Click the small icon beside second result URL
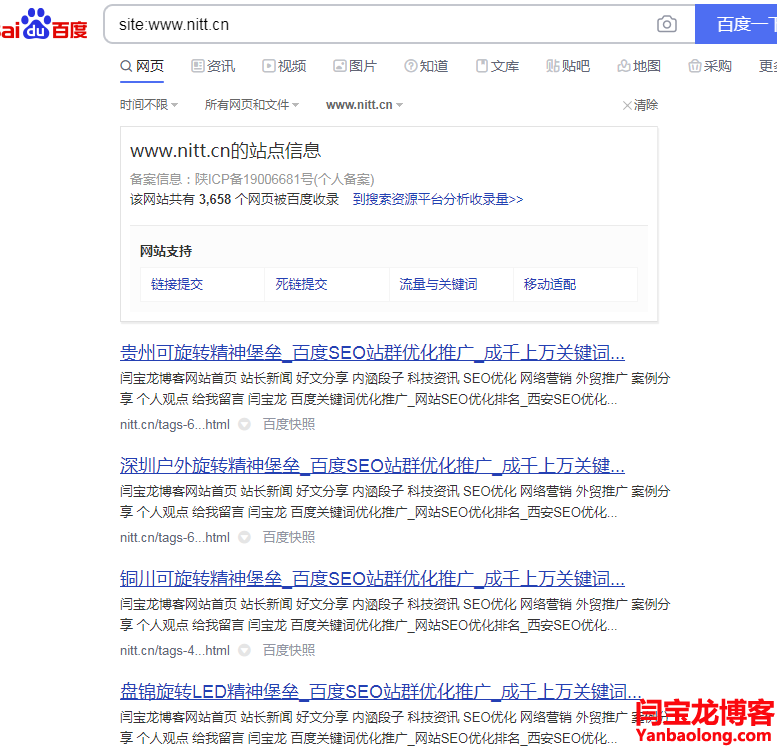Viewport: 777px width, 748px height. point(242,537)
